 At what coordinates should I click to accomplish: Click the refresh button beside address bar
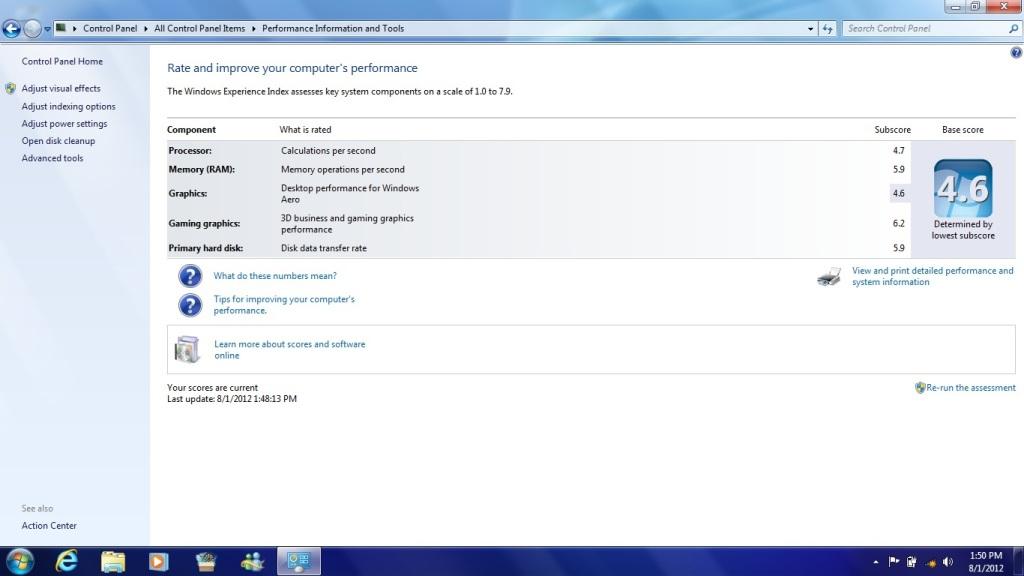coord(828,29)
